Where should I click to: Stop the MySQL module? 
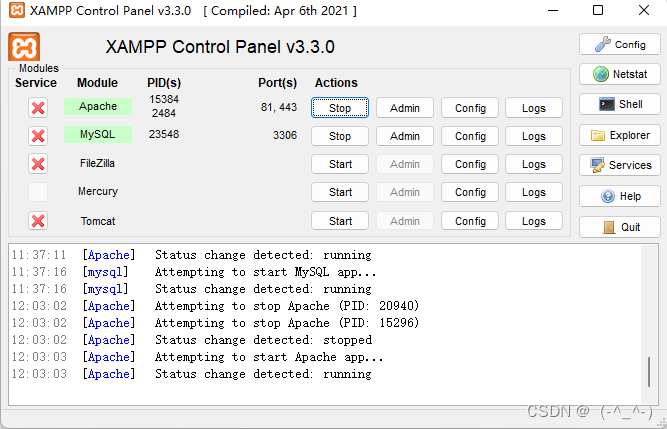[x=340, y=136]
